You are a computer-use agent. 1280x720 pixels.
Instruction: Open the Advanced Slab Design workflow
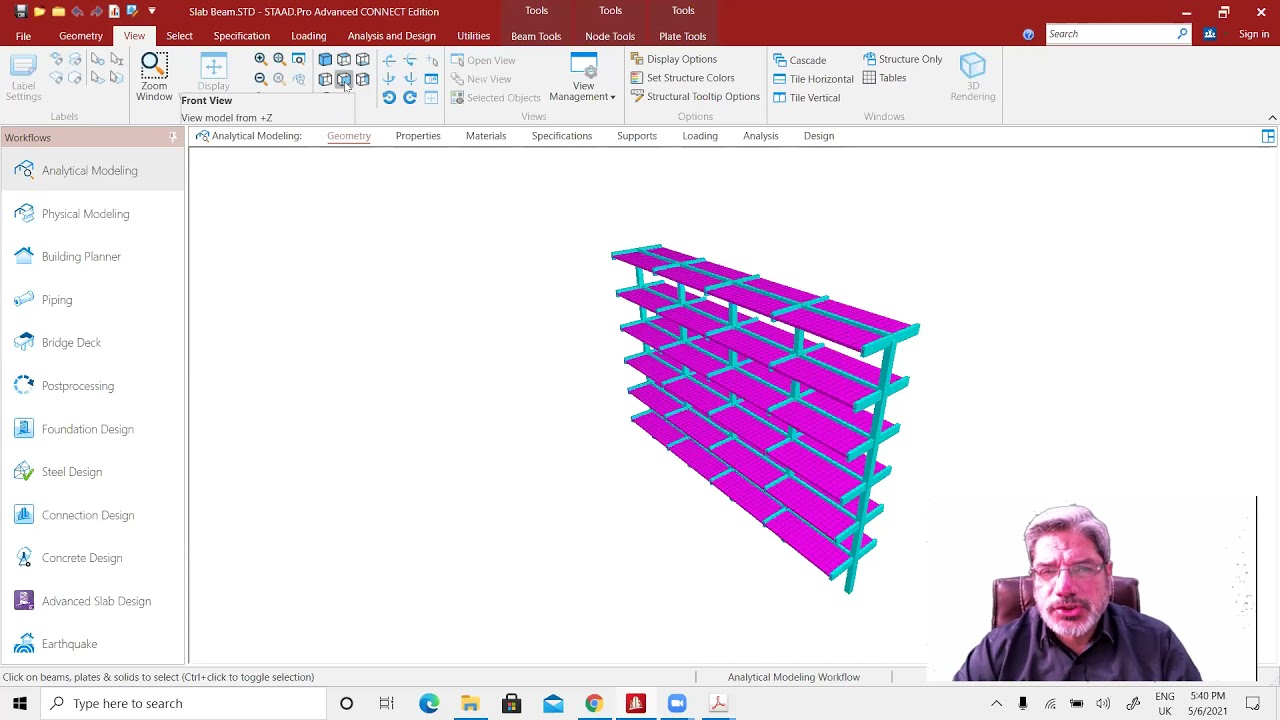point(91,601)
